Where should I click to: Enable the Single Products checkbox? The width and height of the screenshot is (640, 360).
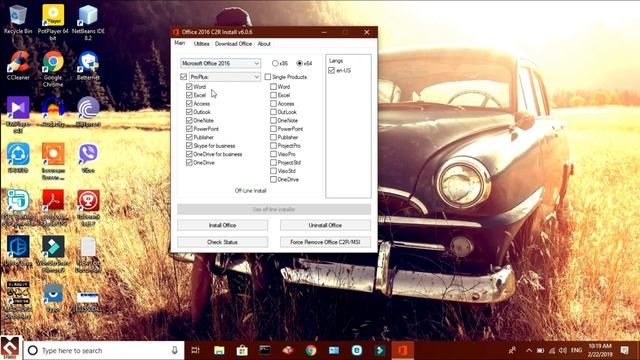click(268, 77)
